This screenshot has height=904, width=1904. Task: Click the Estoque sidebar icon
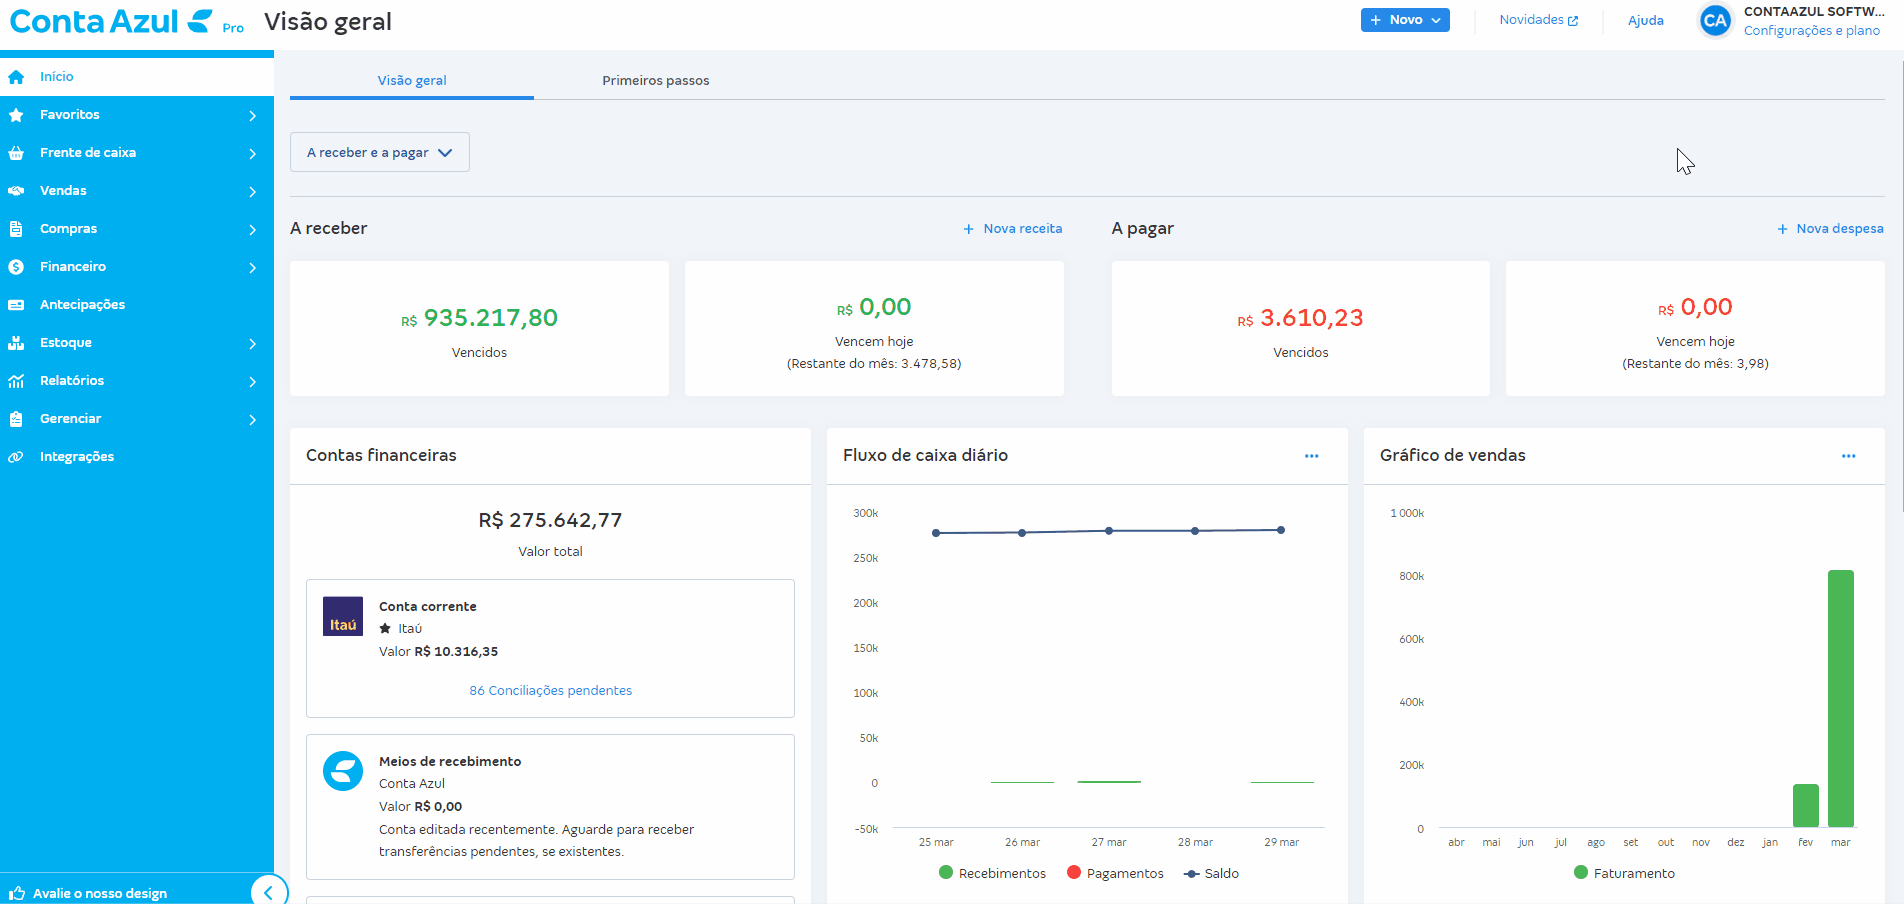pyautogui.click(x=17, y=342)
